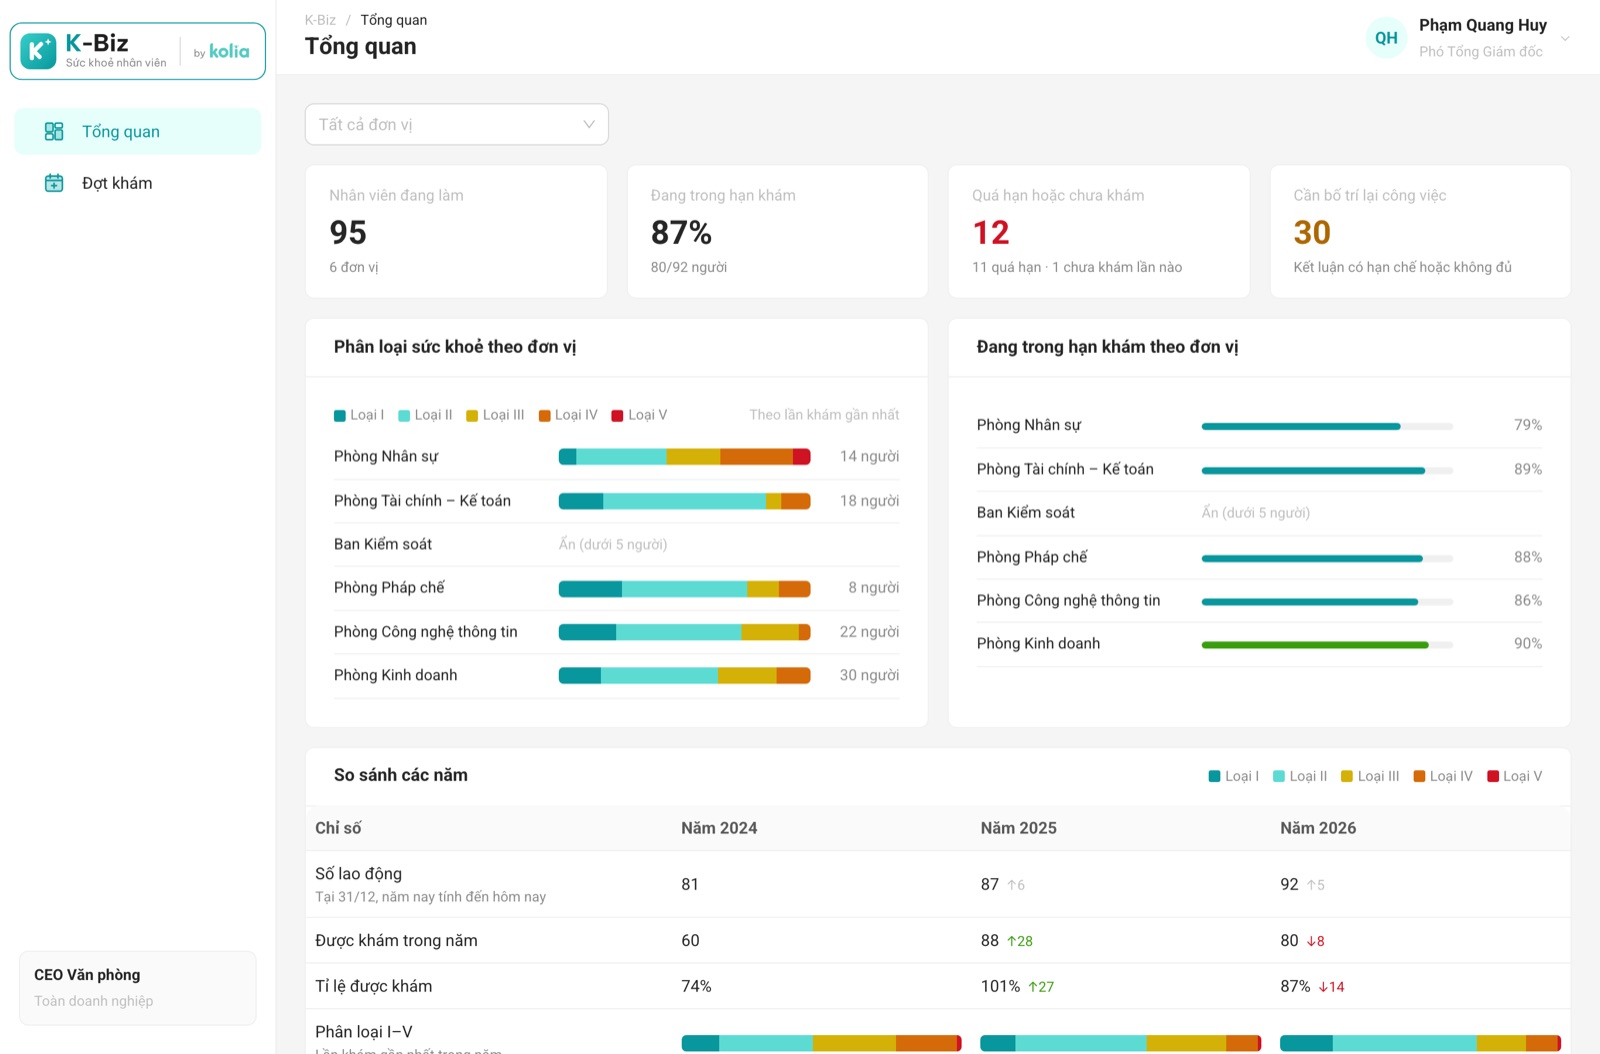Click the Tỉ lệ được khám row label

coord(373,986)
